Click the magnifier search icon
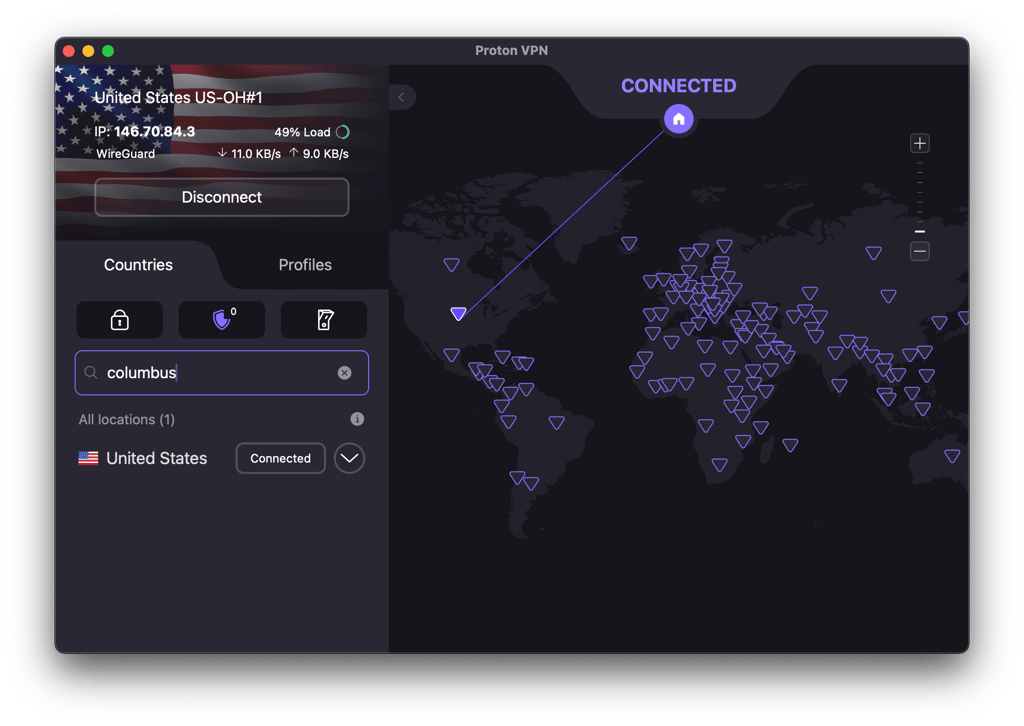The height and width of the screenshot is (726, 1024). 91,373
